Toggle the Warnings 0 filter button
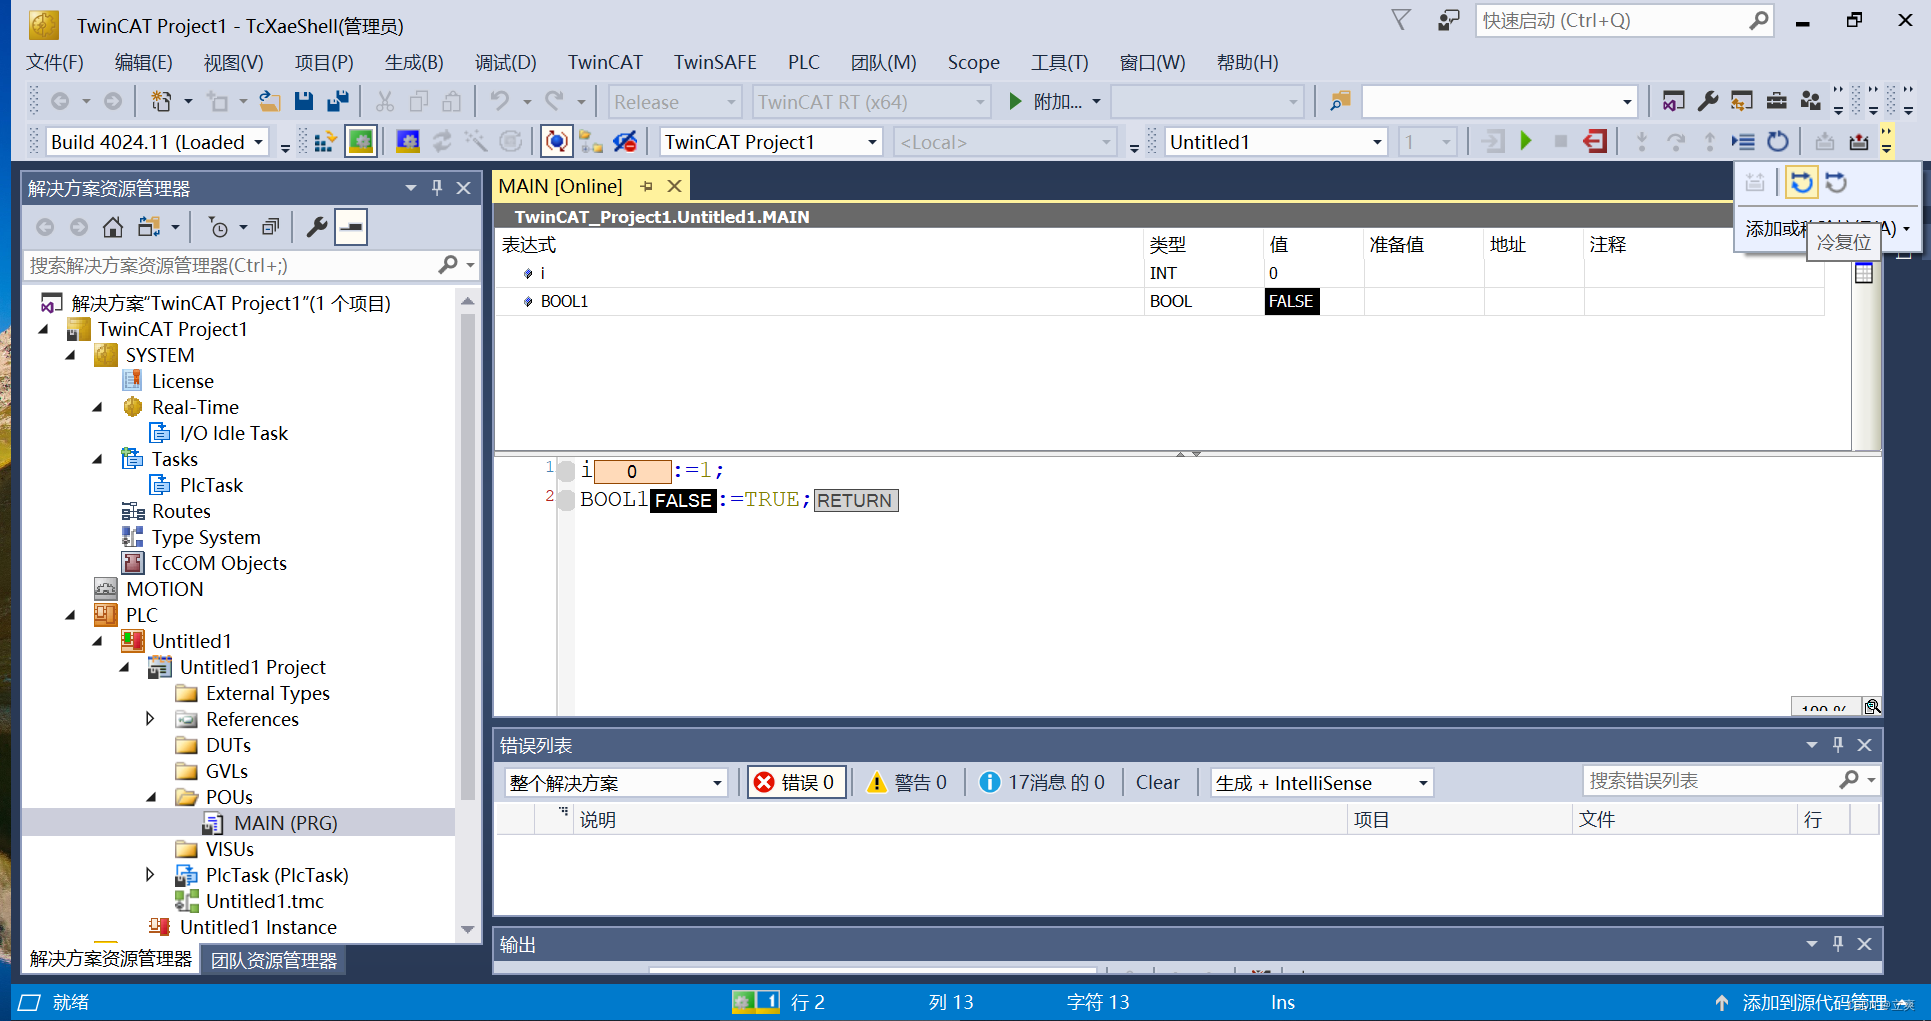The image size is (1931, 1021). (x=907, y=782)
